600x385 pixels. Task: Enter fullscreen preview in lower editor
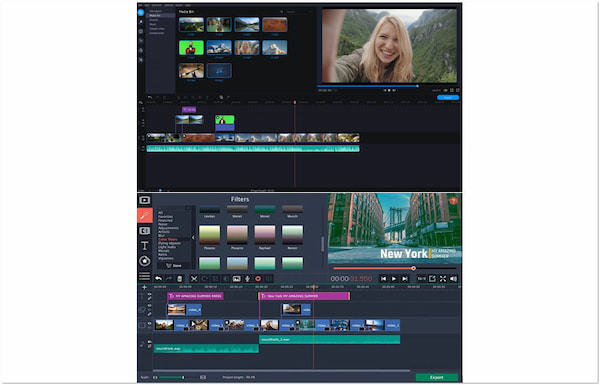click(443, 279)
